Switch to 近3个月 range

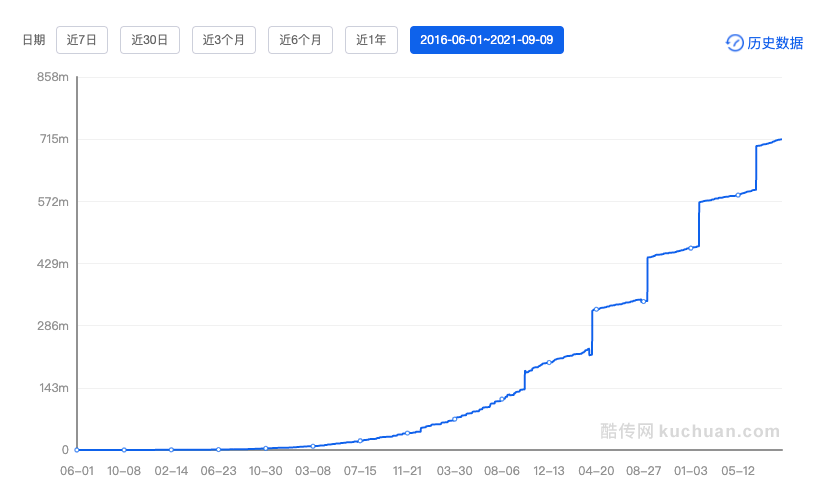tap(224, 40)
